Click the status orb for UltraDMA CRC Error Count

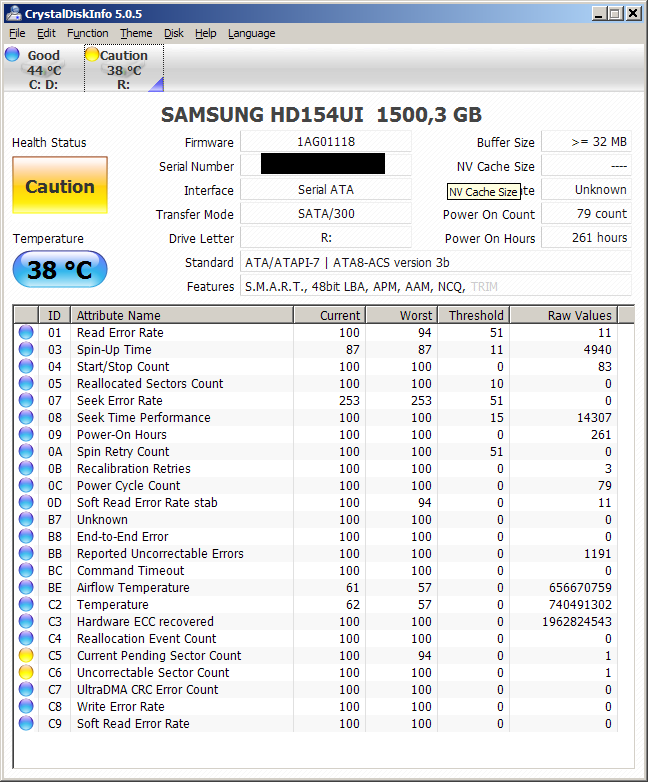[26, 689]
